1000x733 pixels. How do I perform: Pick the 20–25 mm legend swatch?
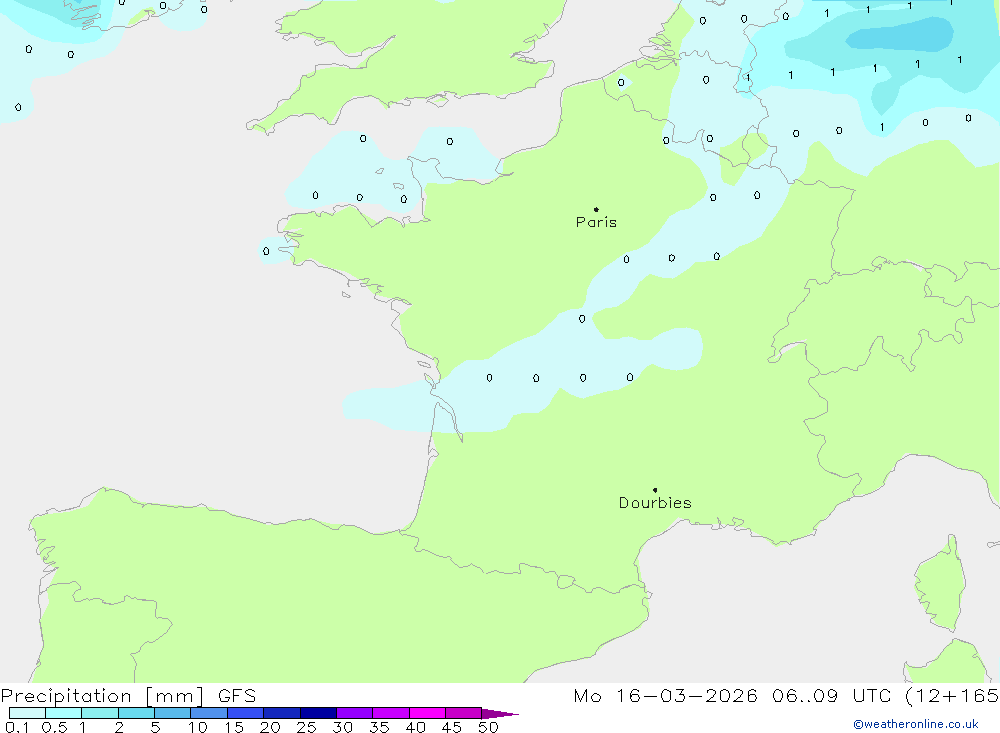(x=282, y=713)
